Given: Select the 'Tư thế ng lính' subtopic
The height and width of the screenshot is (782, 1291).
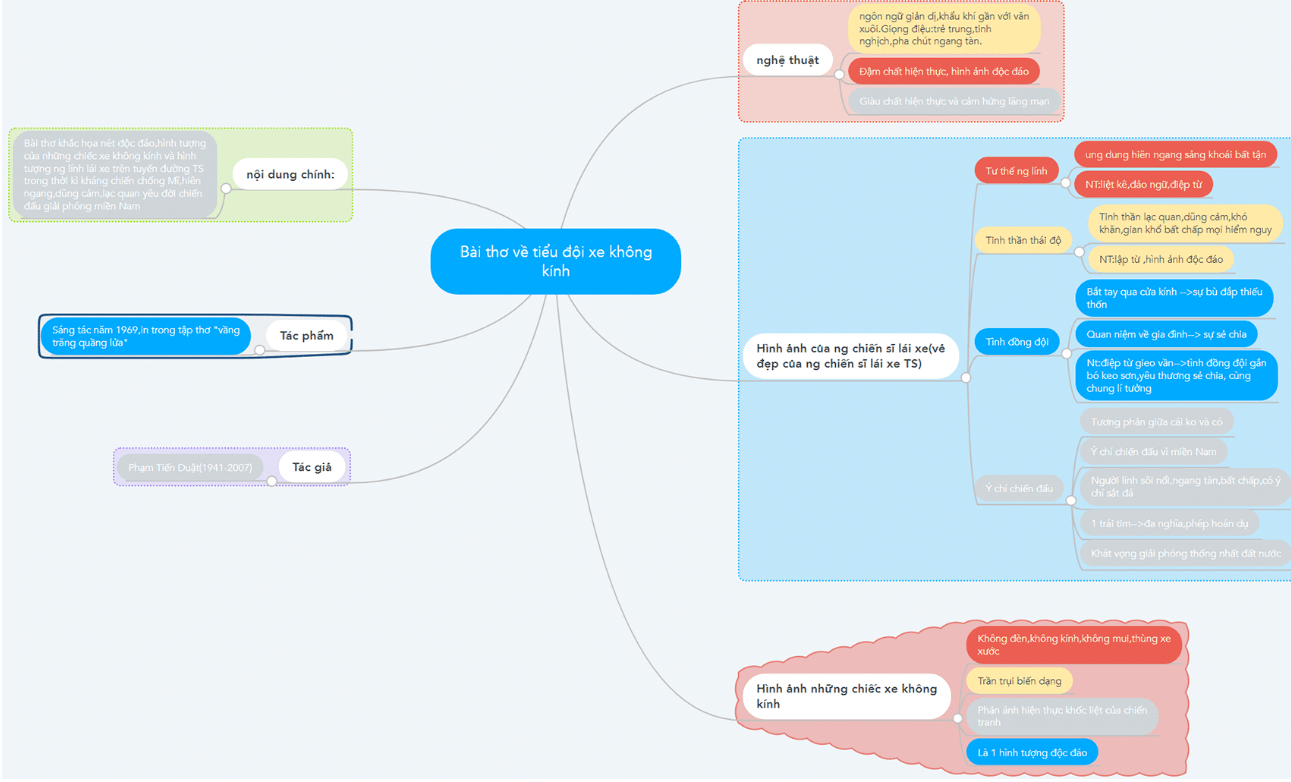Looking at the screenshot, I should [1016, 171].
